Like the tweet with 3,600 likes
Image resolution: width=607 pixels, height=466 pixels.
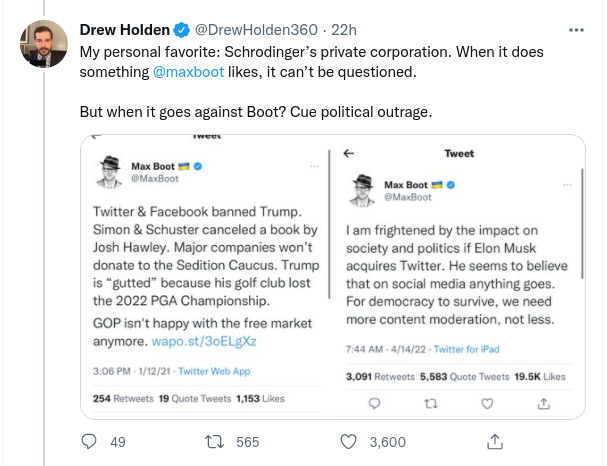(x=350, y=441)
